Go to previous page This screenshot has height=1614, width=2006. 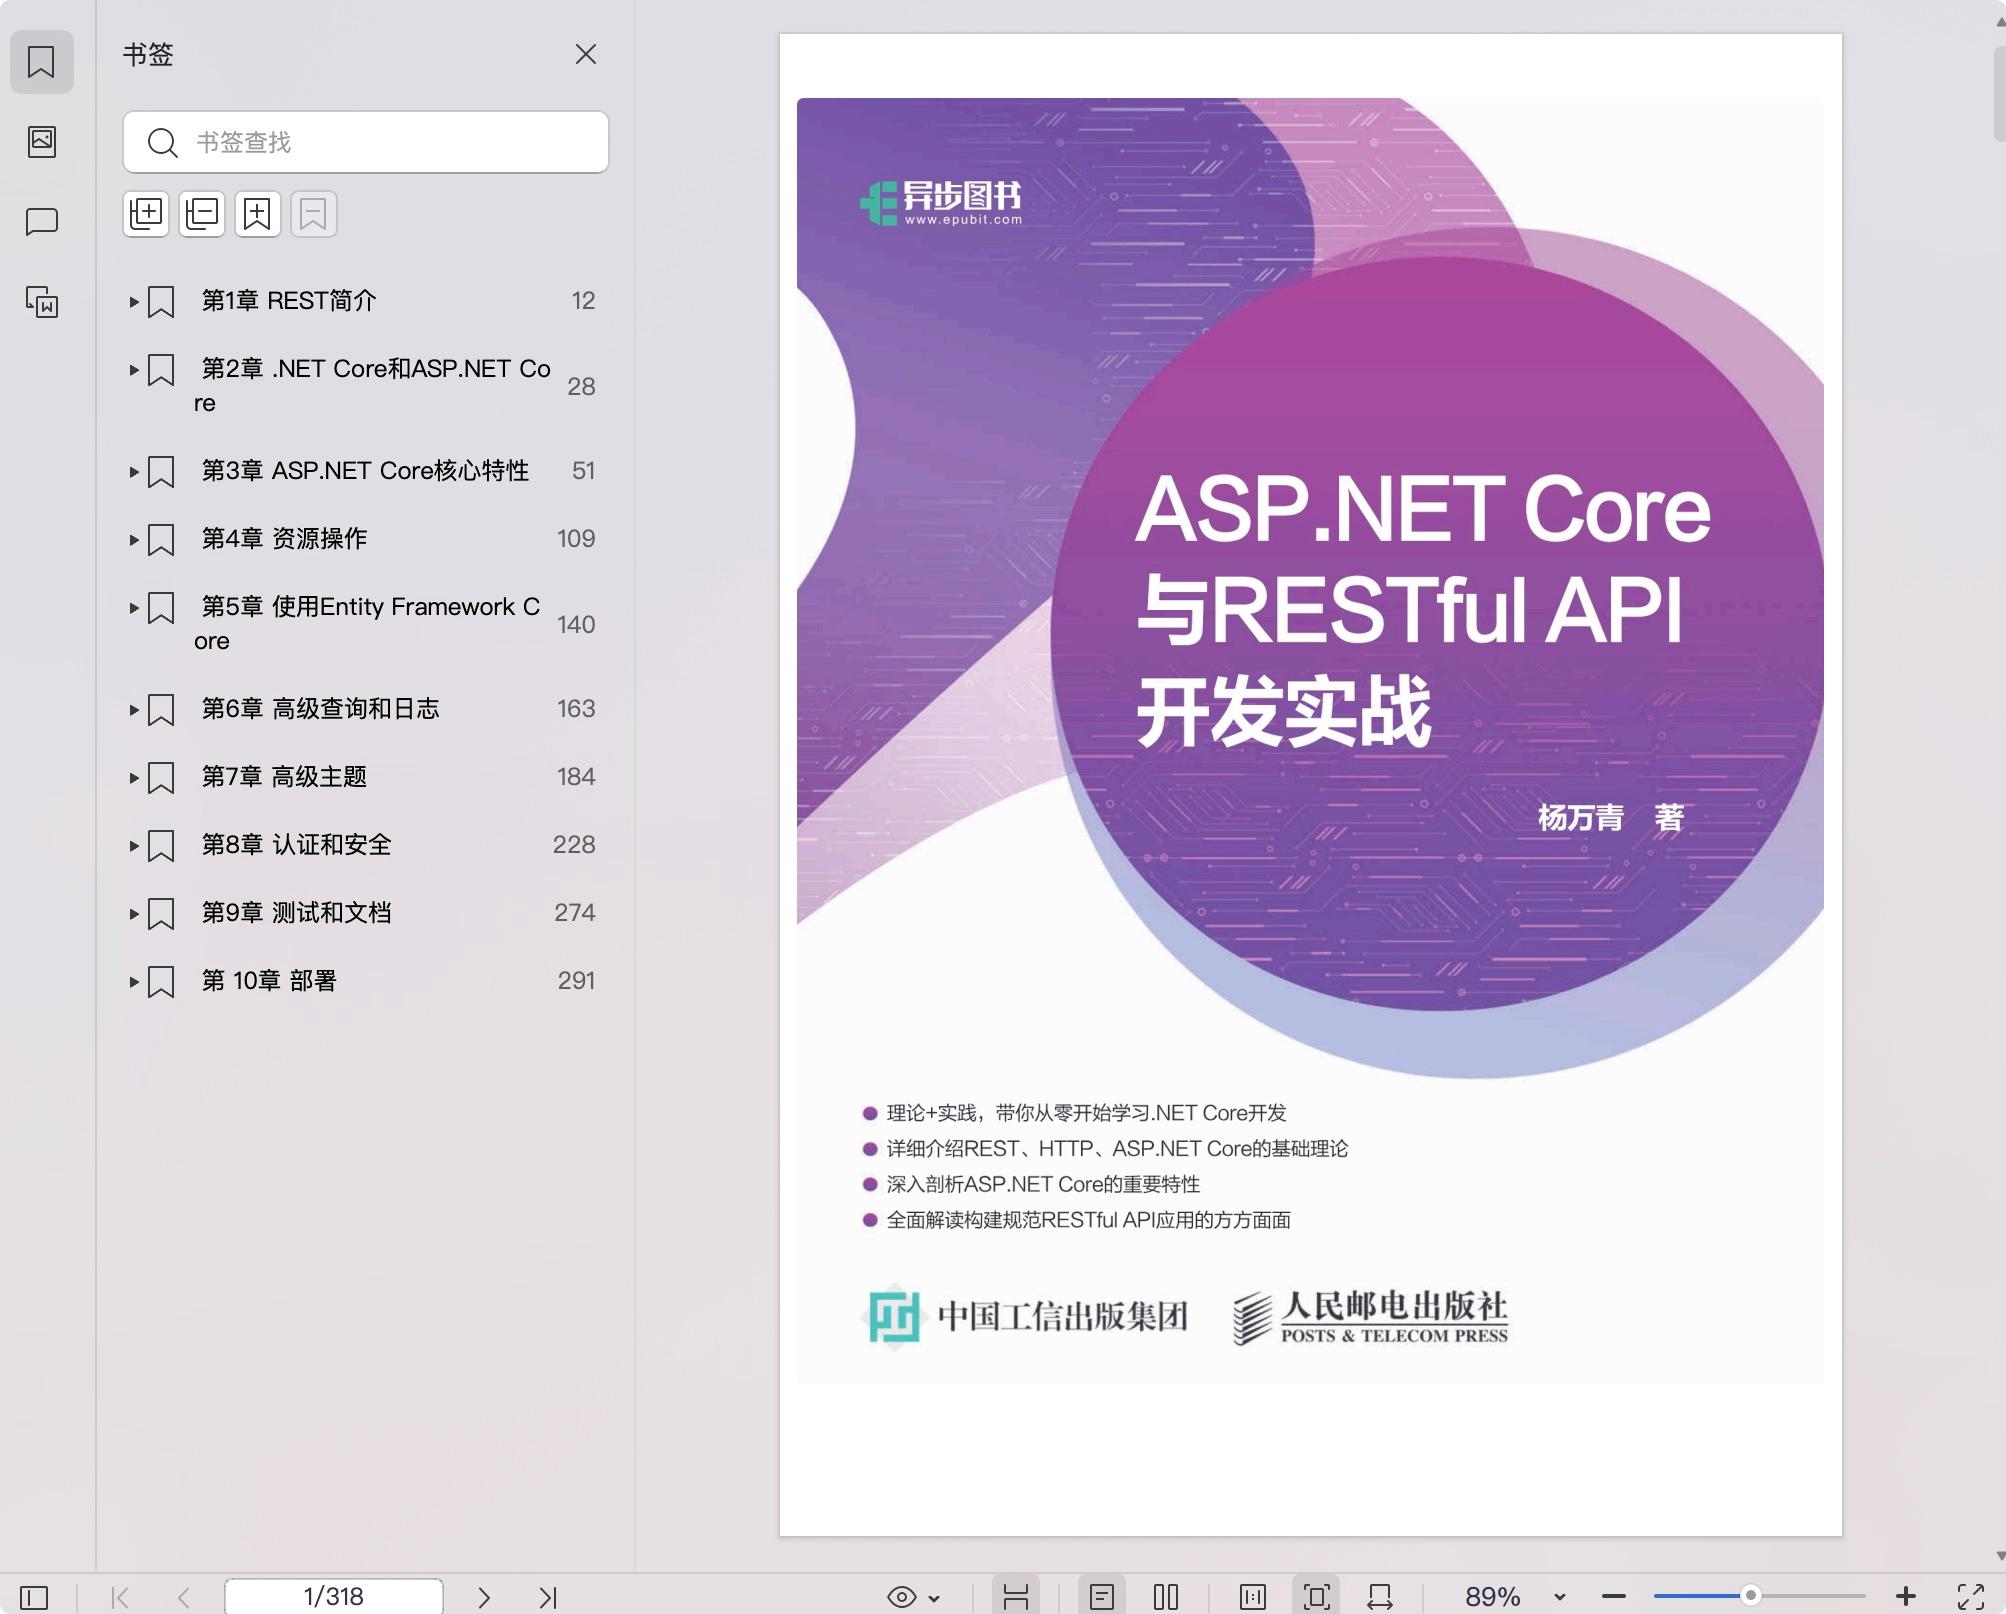pos(183,1597)
